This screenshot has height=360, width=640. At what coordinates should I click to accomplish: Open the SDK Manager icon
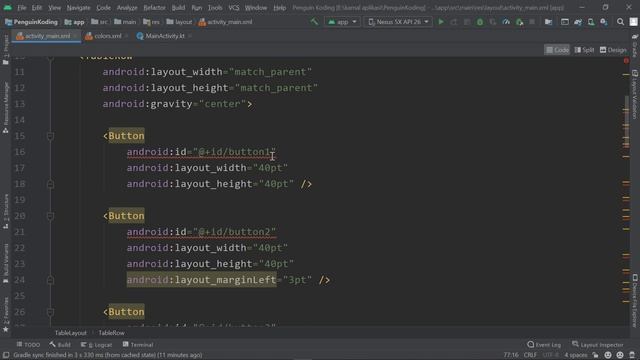point(604,22)
